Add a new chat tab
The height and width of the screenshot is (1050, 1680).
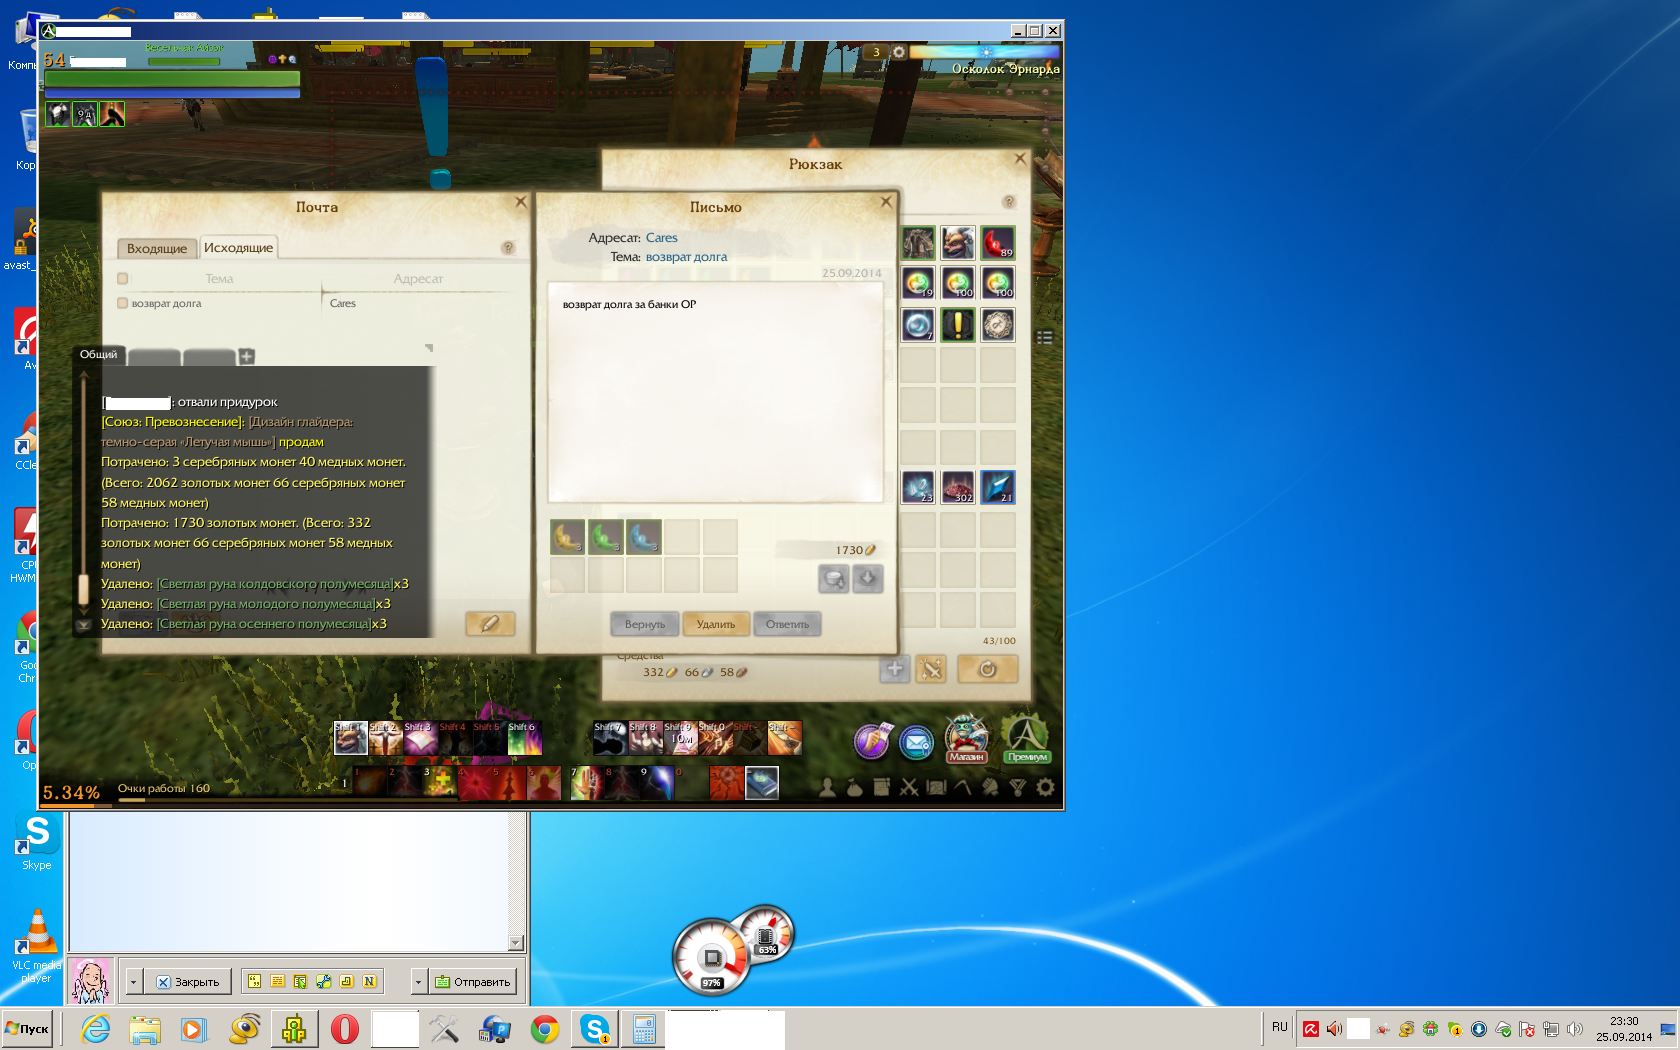(x=247, y=356)
